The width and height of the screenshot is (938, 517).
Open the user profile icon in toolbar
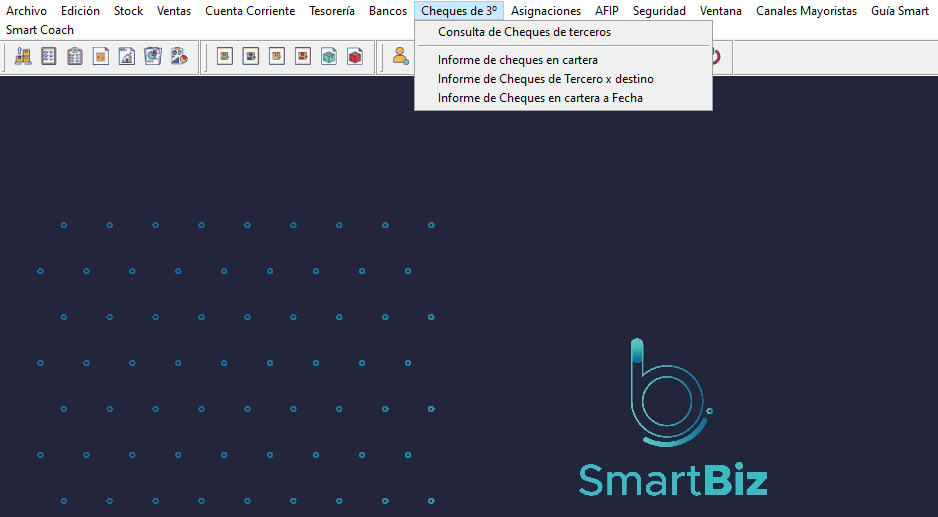(400, 57)
